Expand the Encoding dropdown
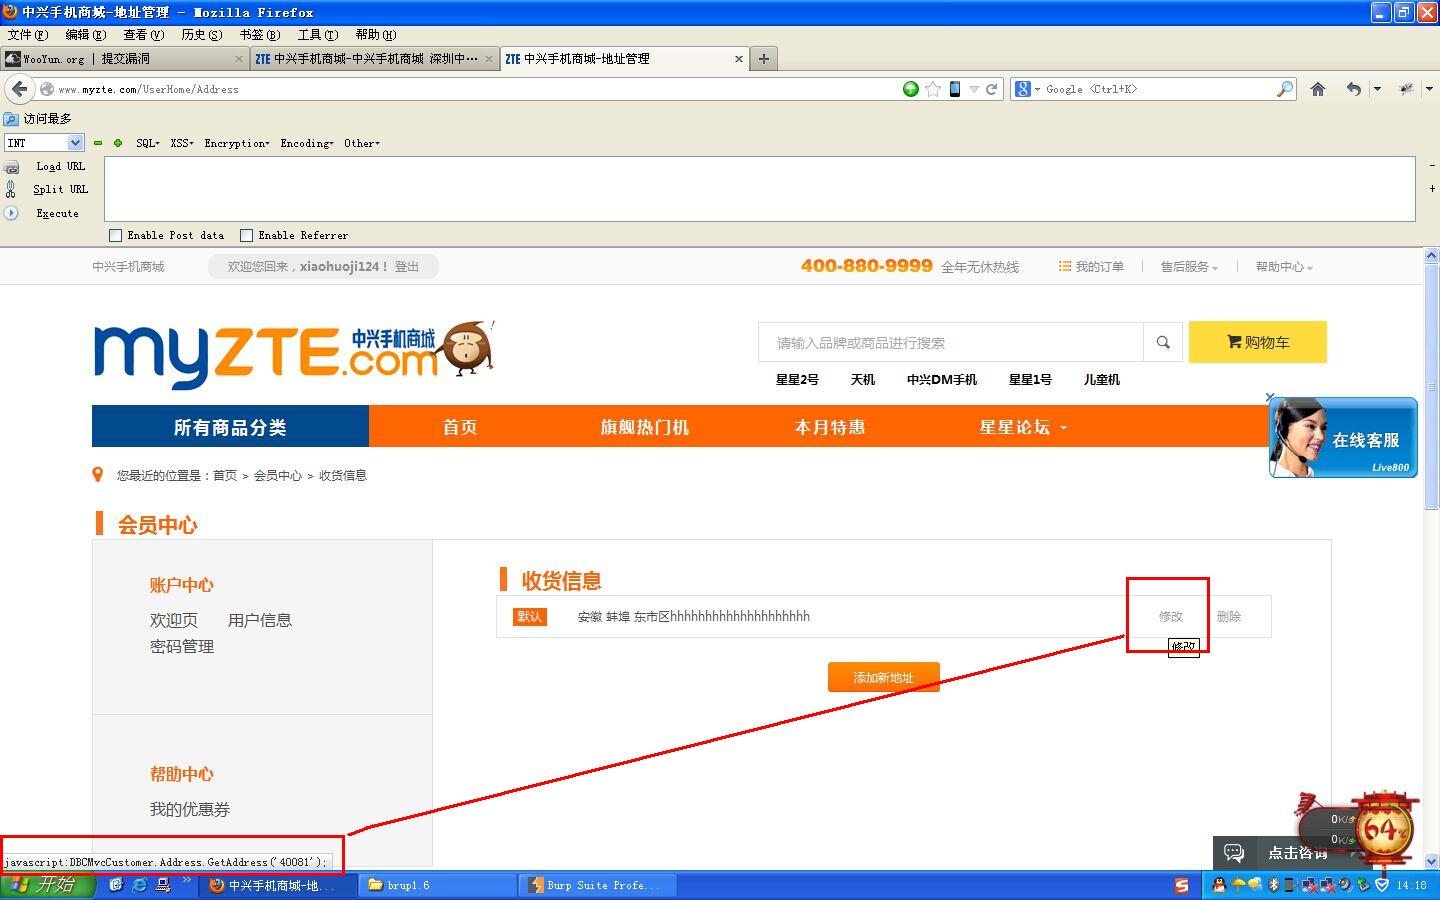Screen dimensions: 1440x900 [307, 143]
